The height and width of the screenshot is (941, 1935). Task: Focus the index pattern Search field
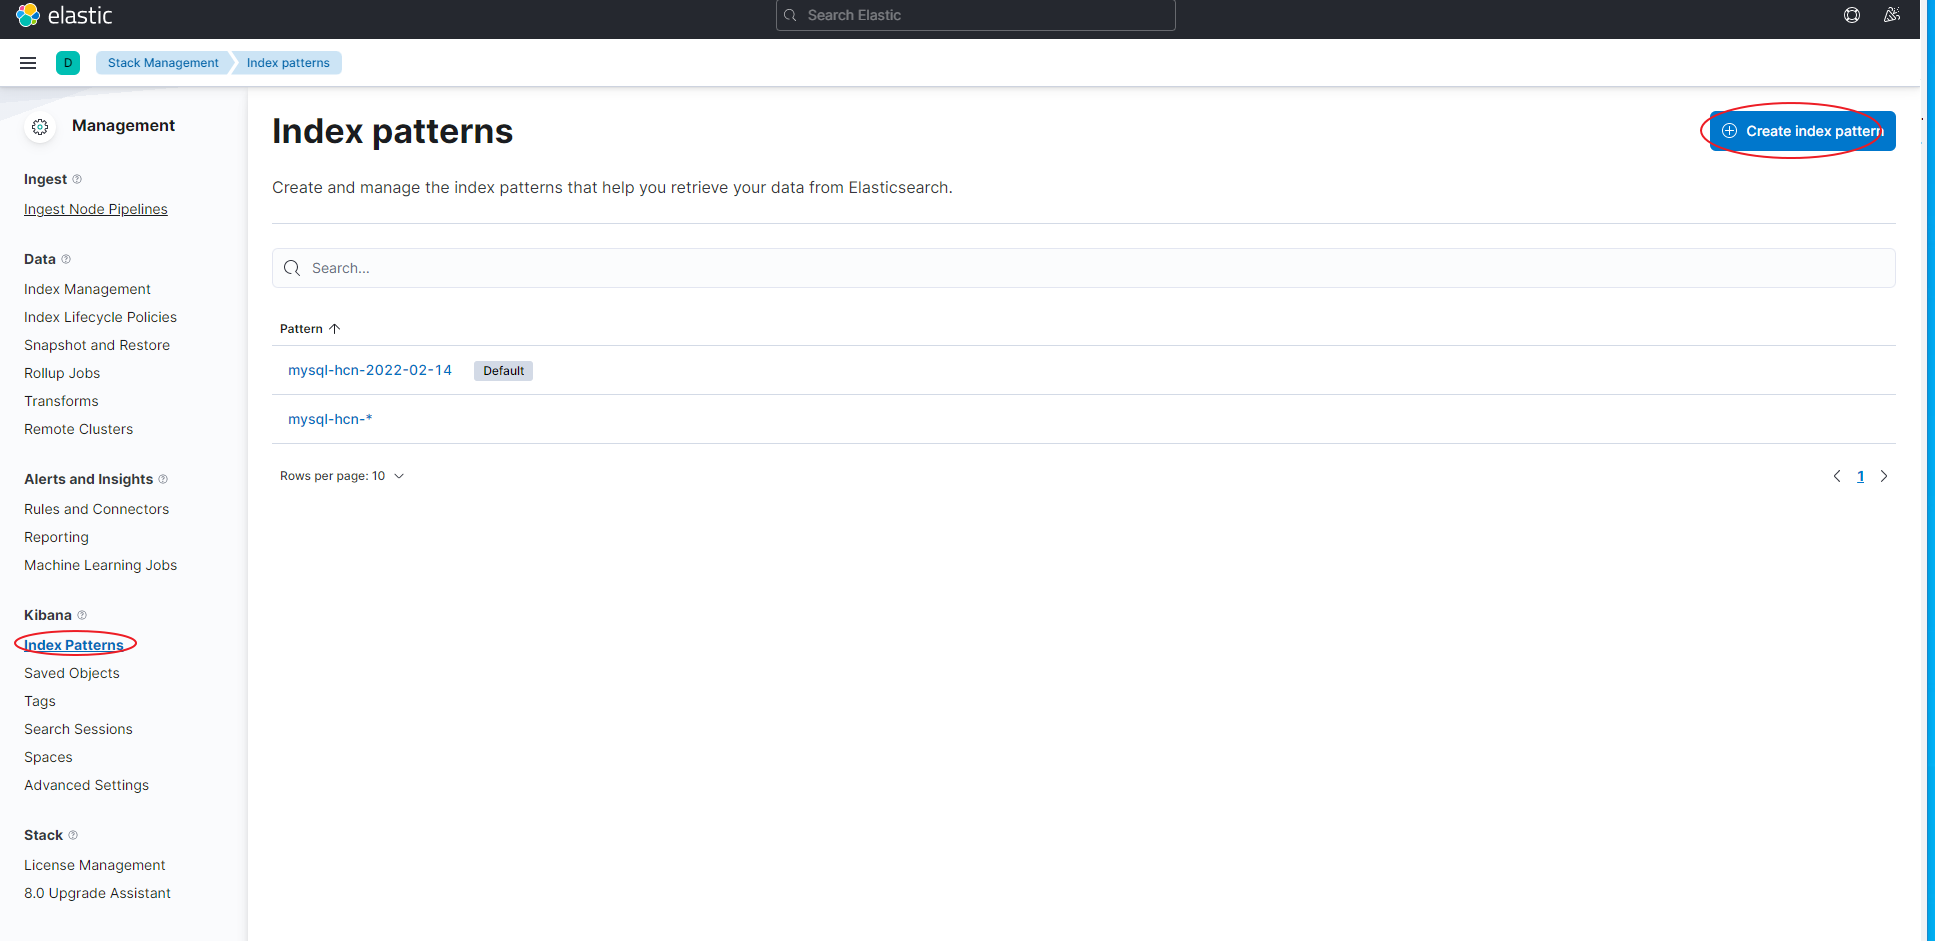tap(1084, 268)
